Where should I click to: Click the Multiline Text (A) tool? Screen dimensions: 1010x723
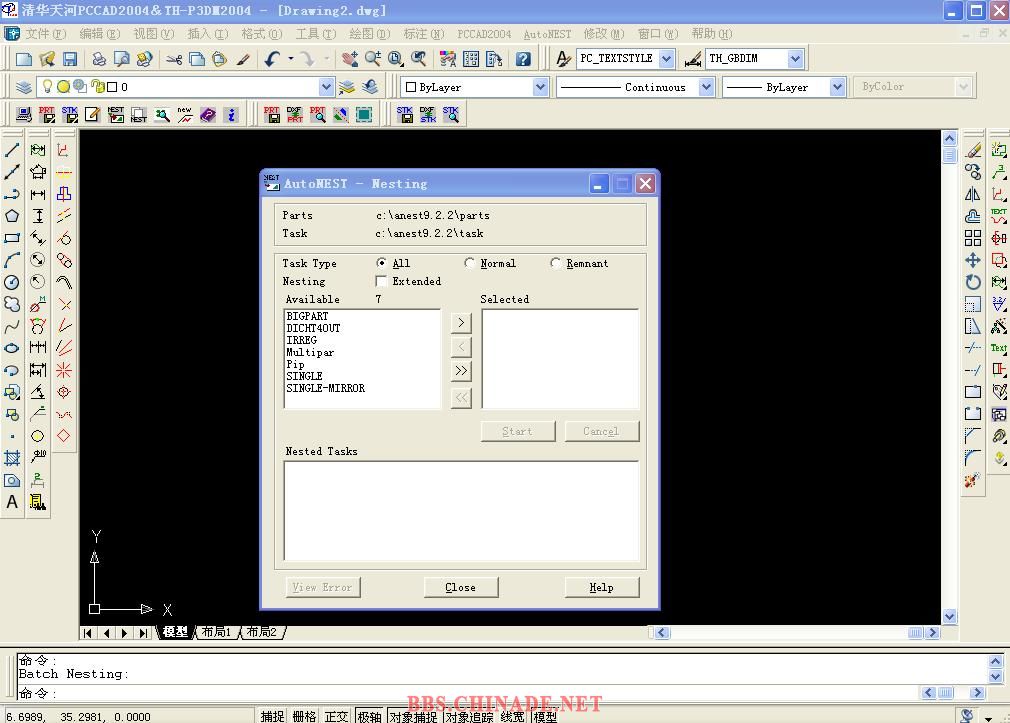point(12,502)
